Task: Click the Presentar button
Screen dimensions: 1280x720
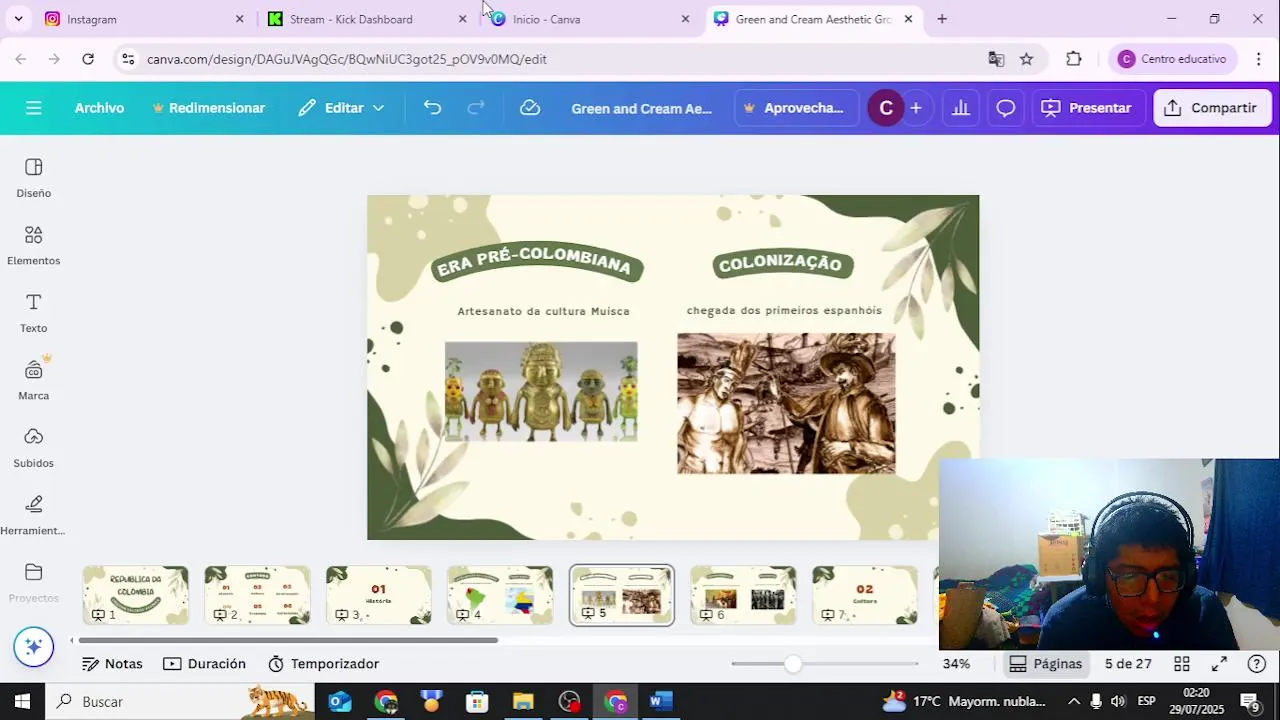Action: tap(1087, 108)
